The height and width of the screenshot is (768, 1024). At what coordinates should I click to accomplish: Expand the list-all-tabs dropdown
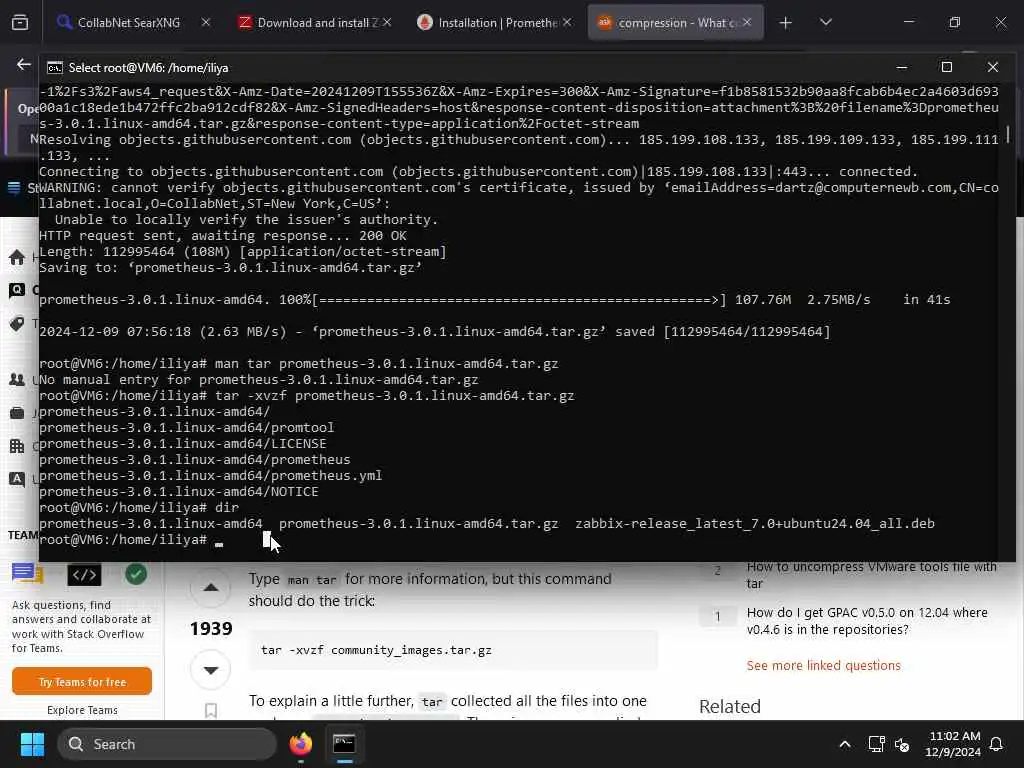pyautogui.click(x=826, y=22)
